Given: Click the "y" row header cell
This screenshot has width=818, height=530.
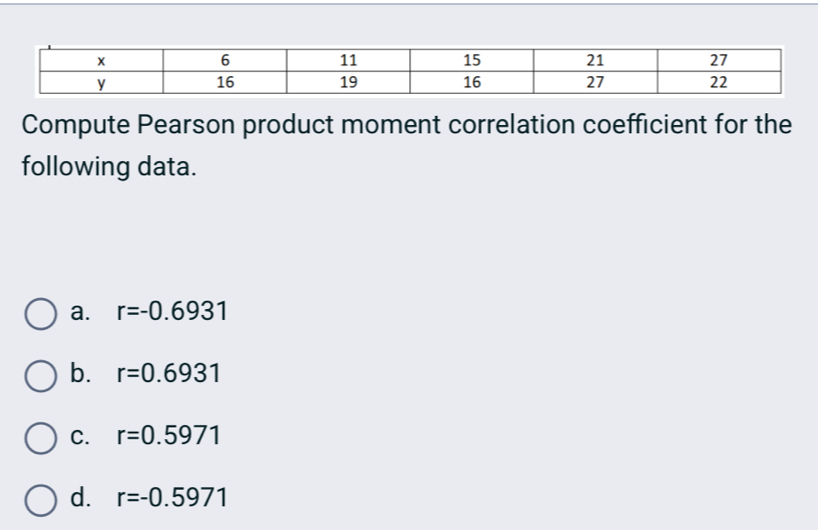Looking at the screenshot, I should (101, 82).
